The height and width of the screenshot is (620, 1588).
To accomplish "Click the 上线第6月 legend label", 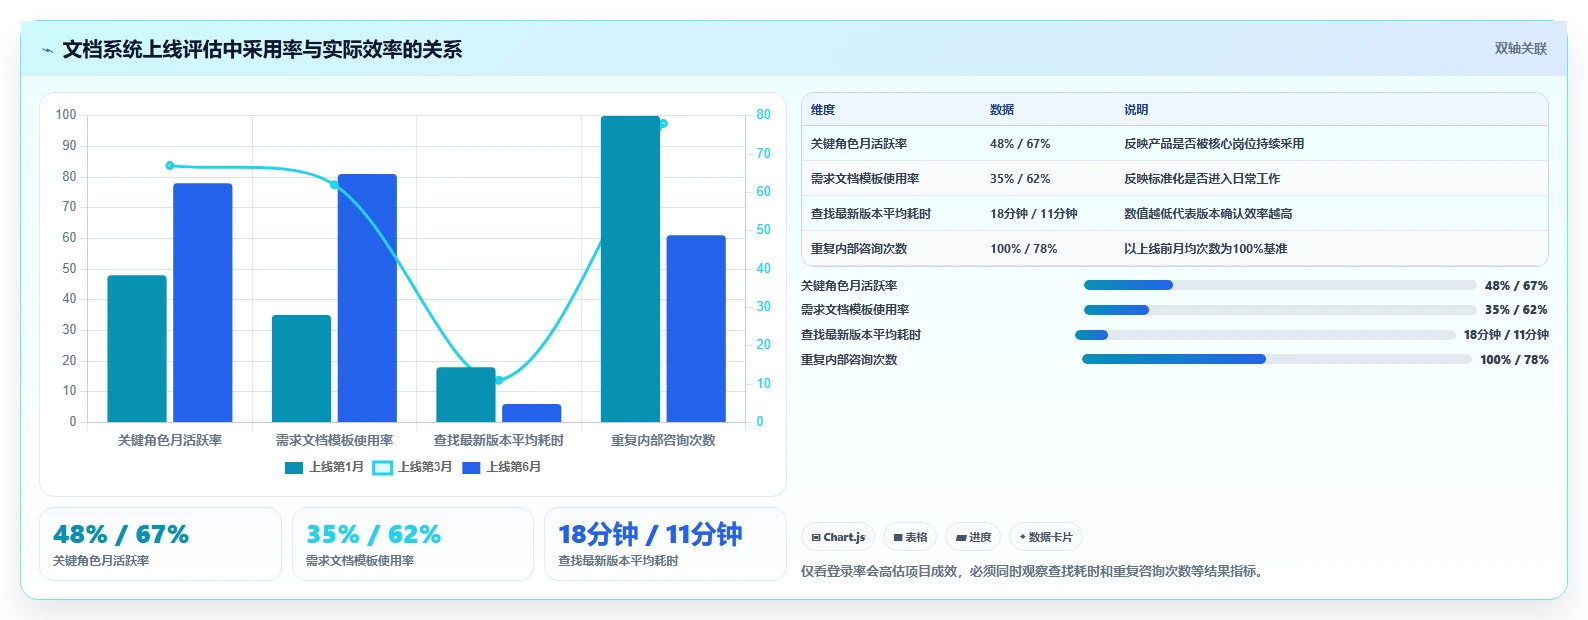I will pos(513,467).
